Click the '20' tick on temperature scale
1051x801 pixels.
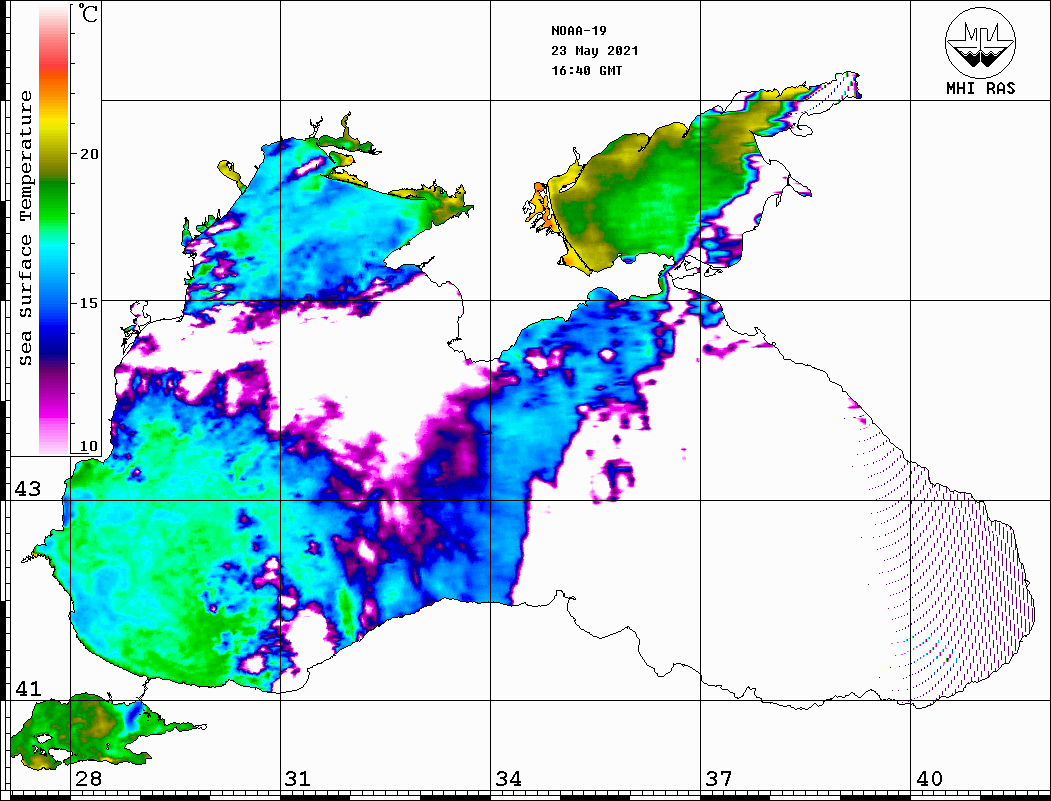89,154
